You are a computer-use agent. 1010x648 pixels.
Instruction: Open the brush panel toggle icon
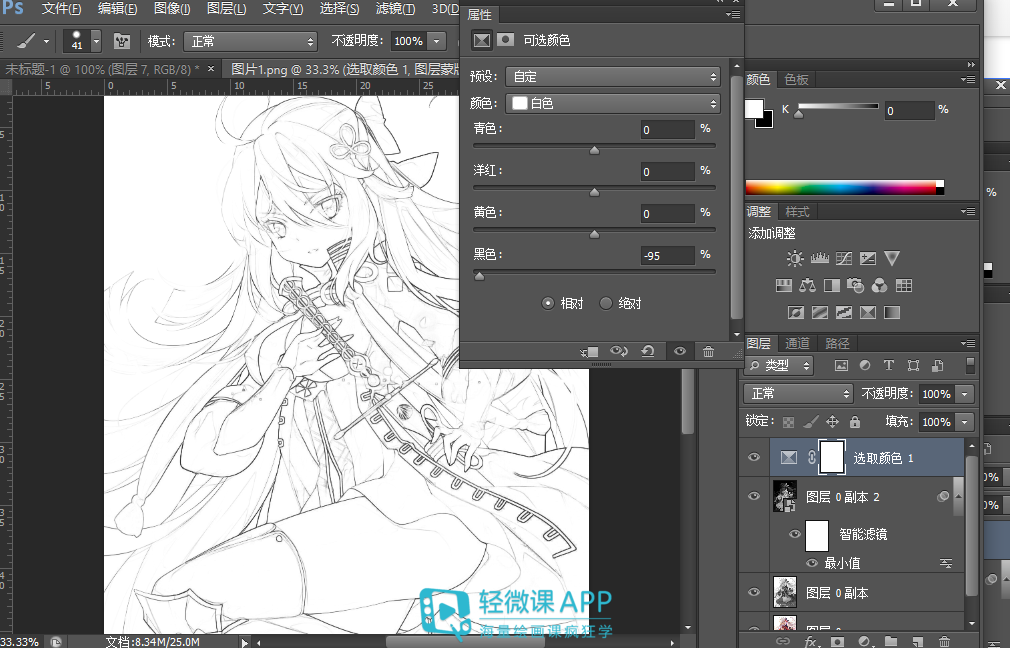point(121,42)
